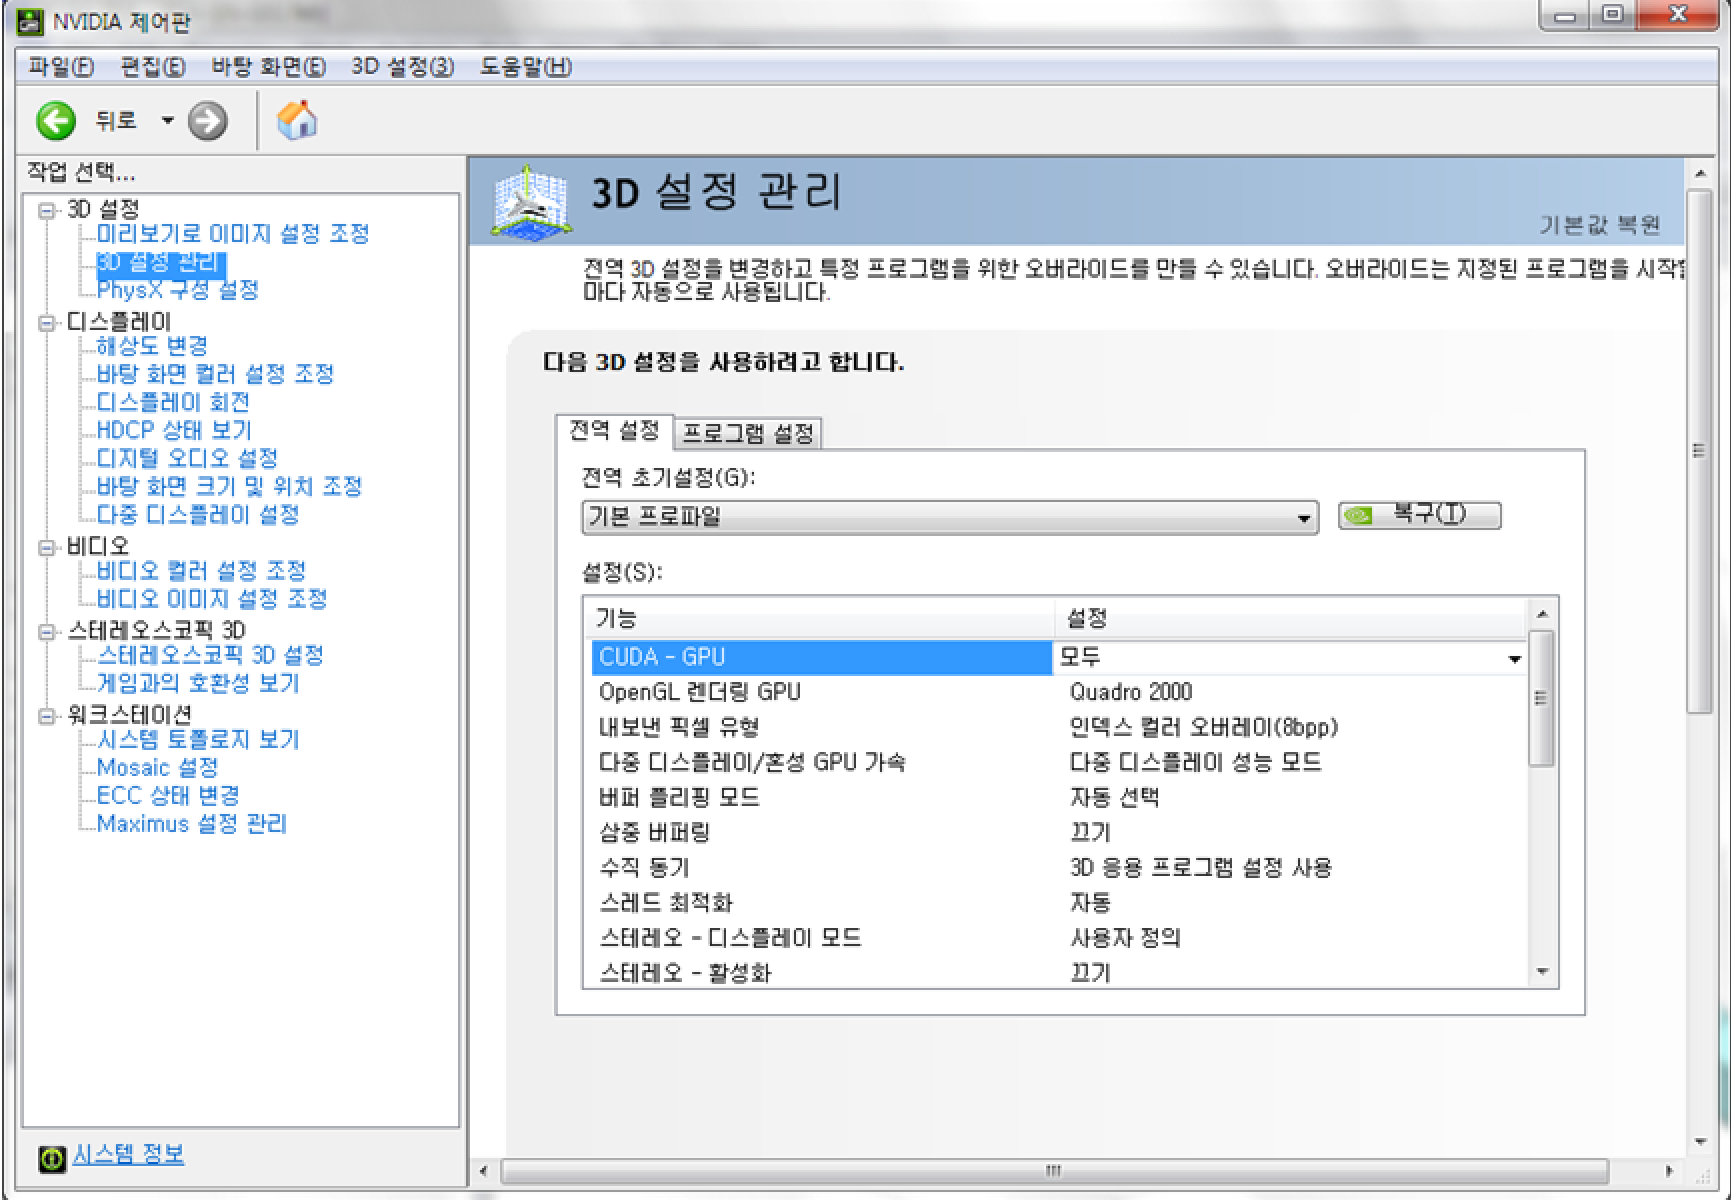Open 비디오 컬러 설정 조정
This screenshot has width=1731, height=1200.
click(201, 571)
